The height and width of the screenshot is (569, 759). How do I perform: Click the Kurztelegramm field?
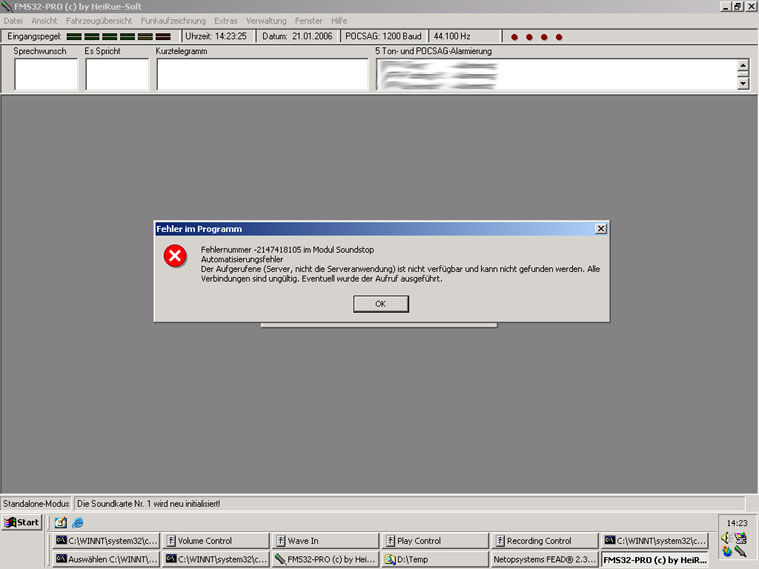tap(262, 74)
